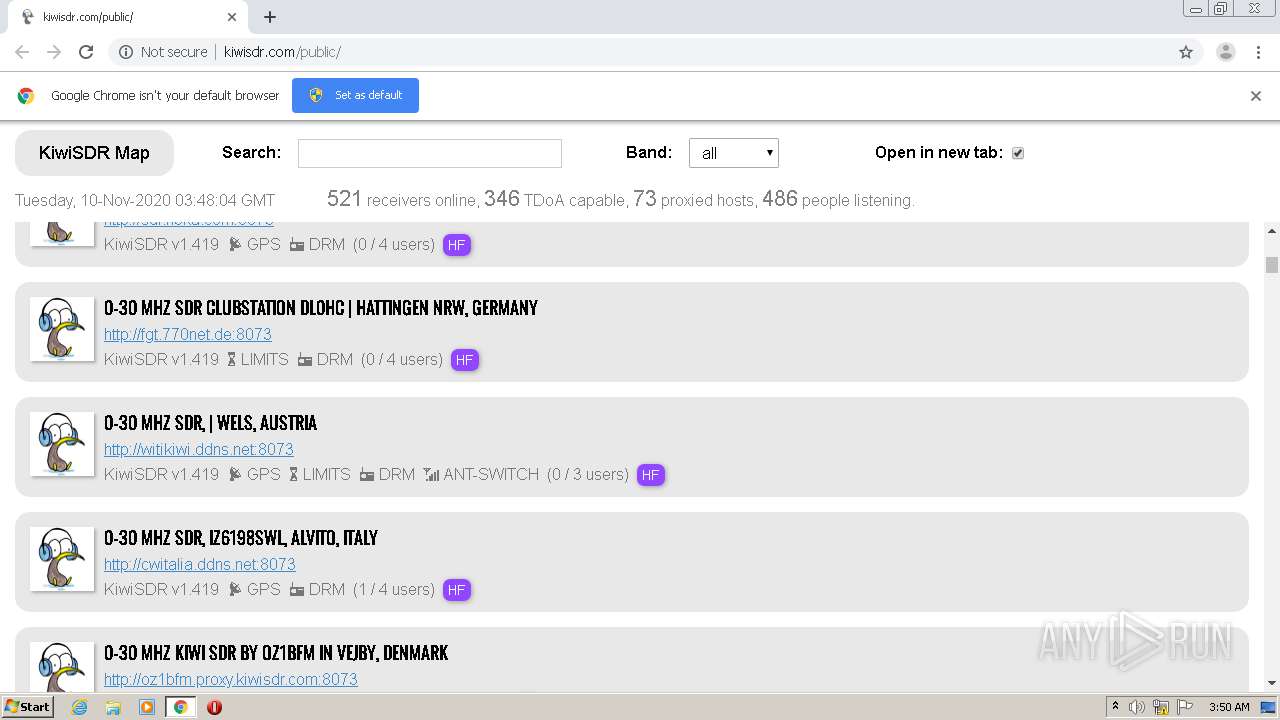The image size is (1280, 720).
Task: Click the ANT-SWITCH signal icon in Wels row
Action: [x=431, y=474]
